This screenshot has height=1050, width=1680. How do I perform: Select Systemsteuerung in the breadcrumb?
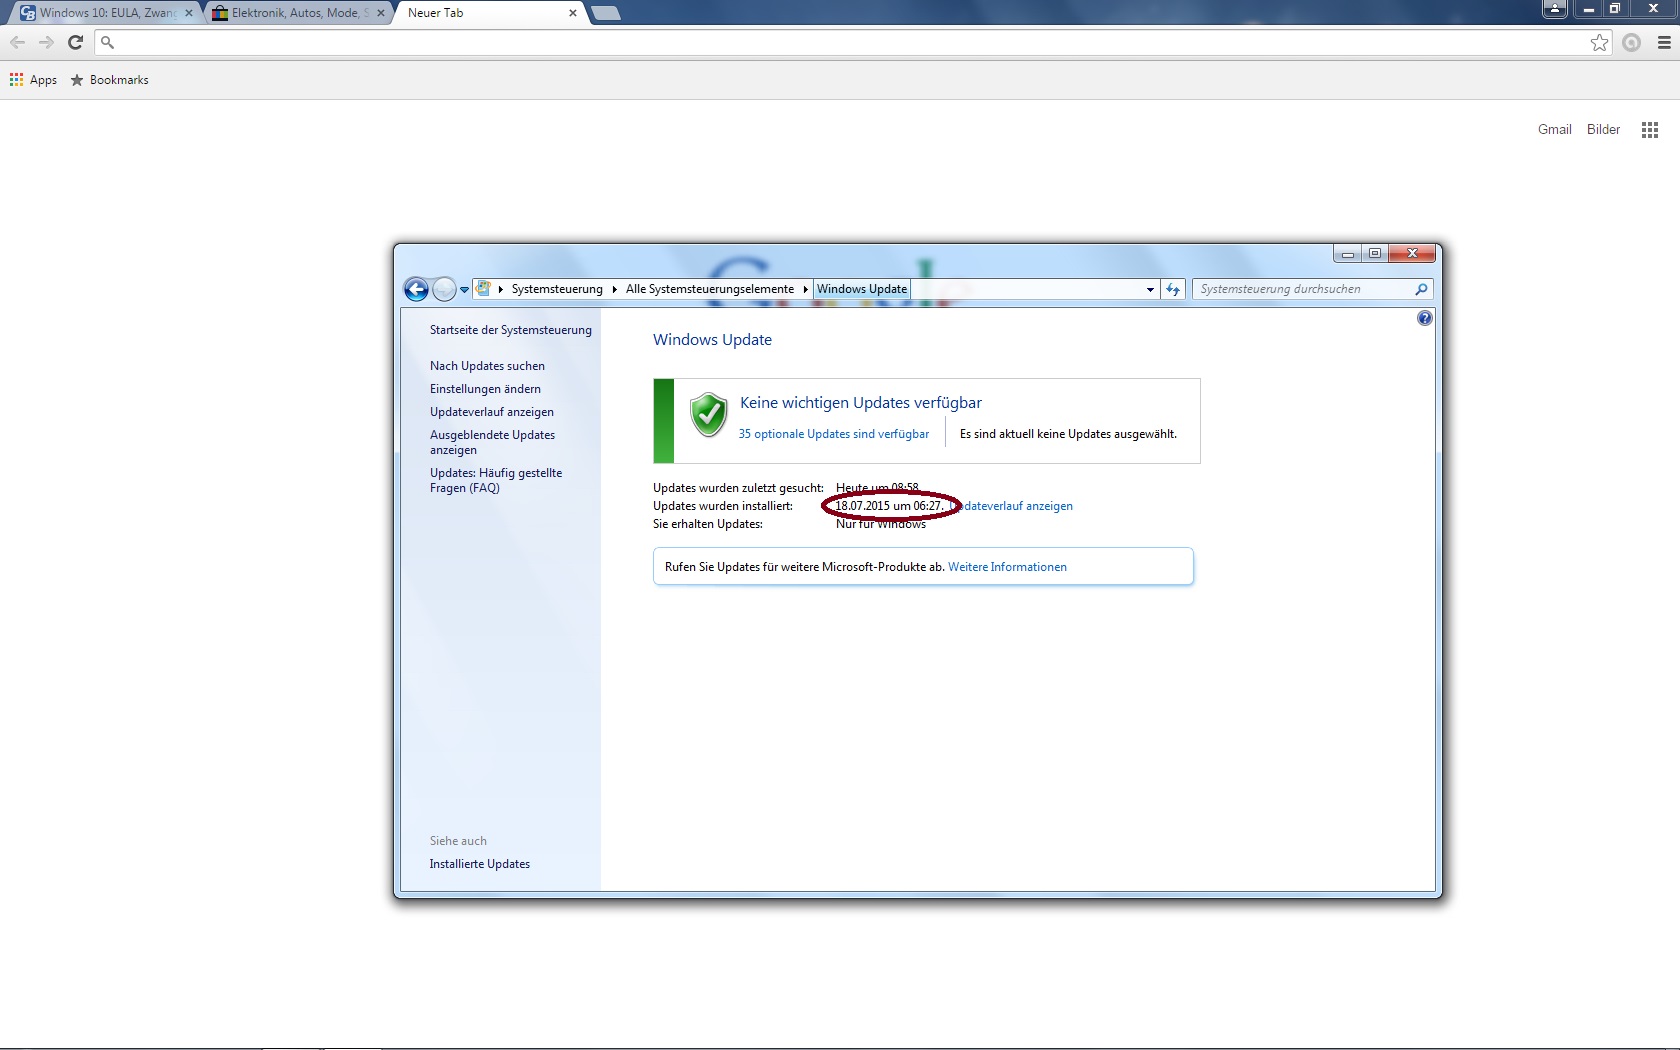pos(557,289)
